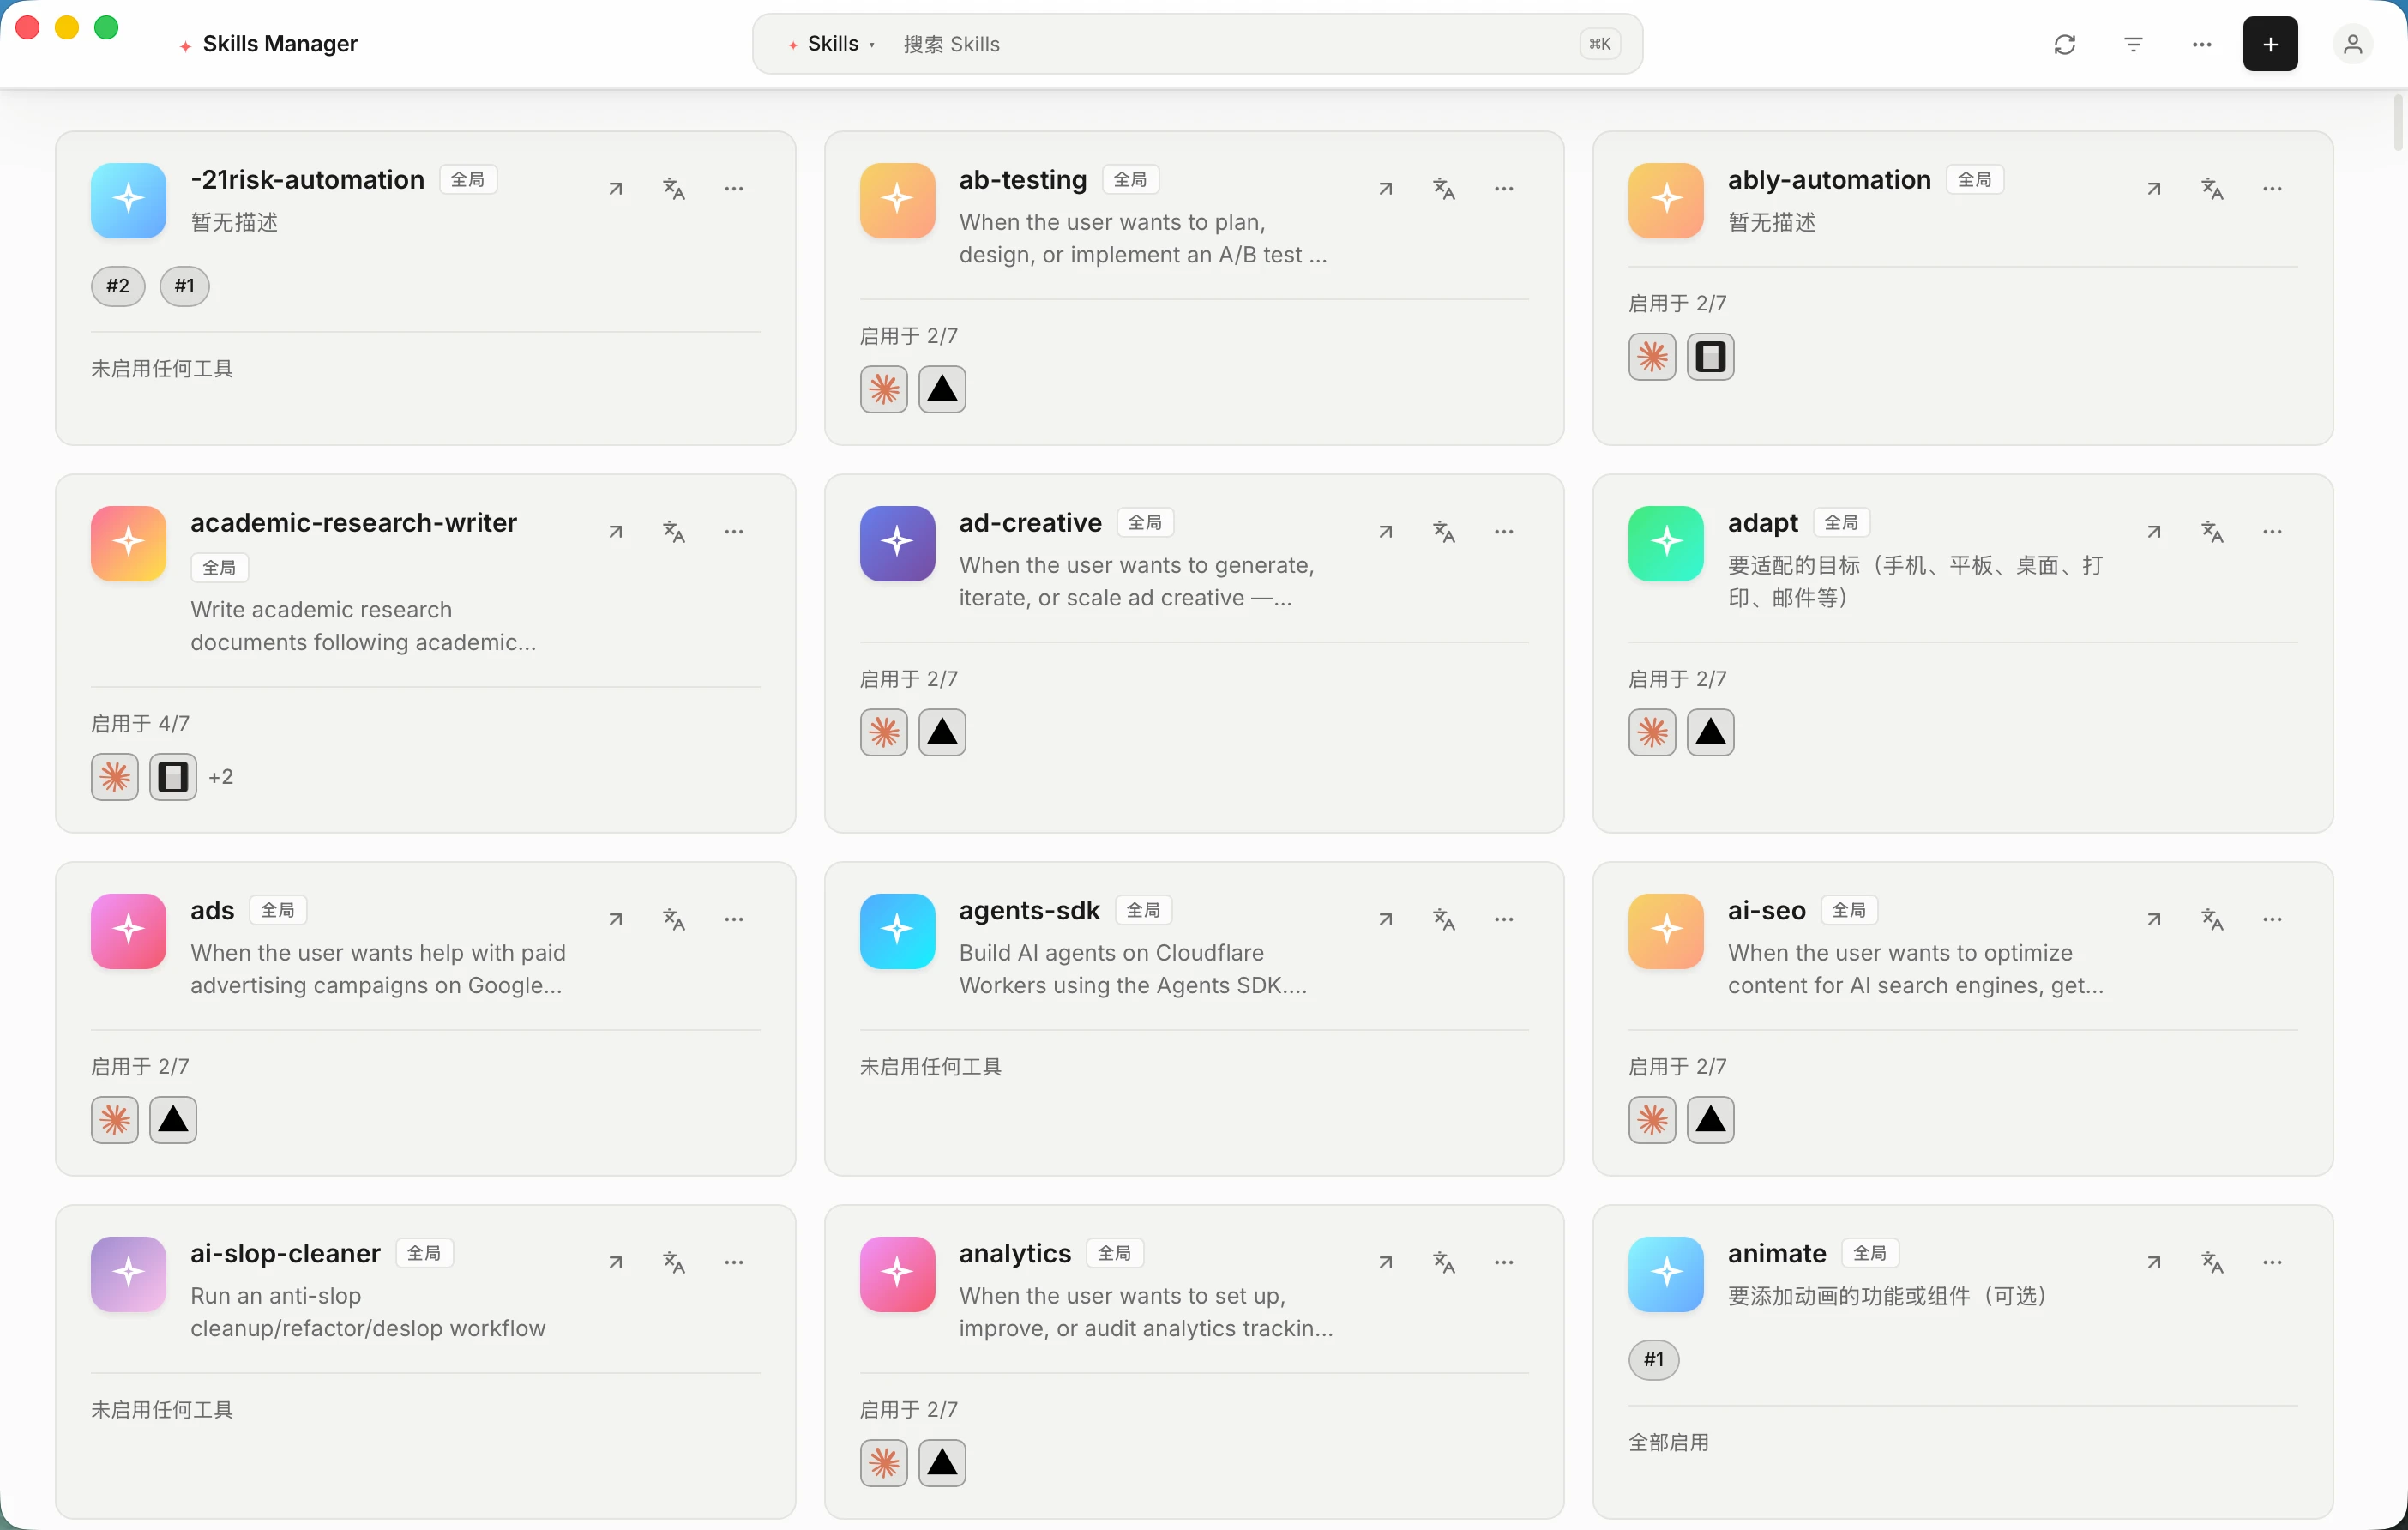Open agents-sdk with its arrow icon
Screen dimensions: 2408x1530
[x=1385, y=920]
